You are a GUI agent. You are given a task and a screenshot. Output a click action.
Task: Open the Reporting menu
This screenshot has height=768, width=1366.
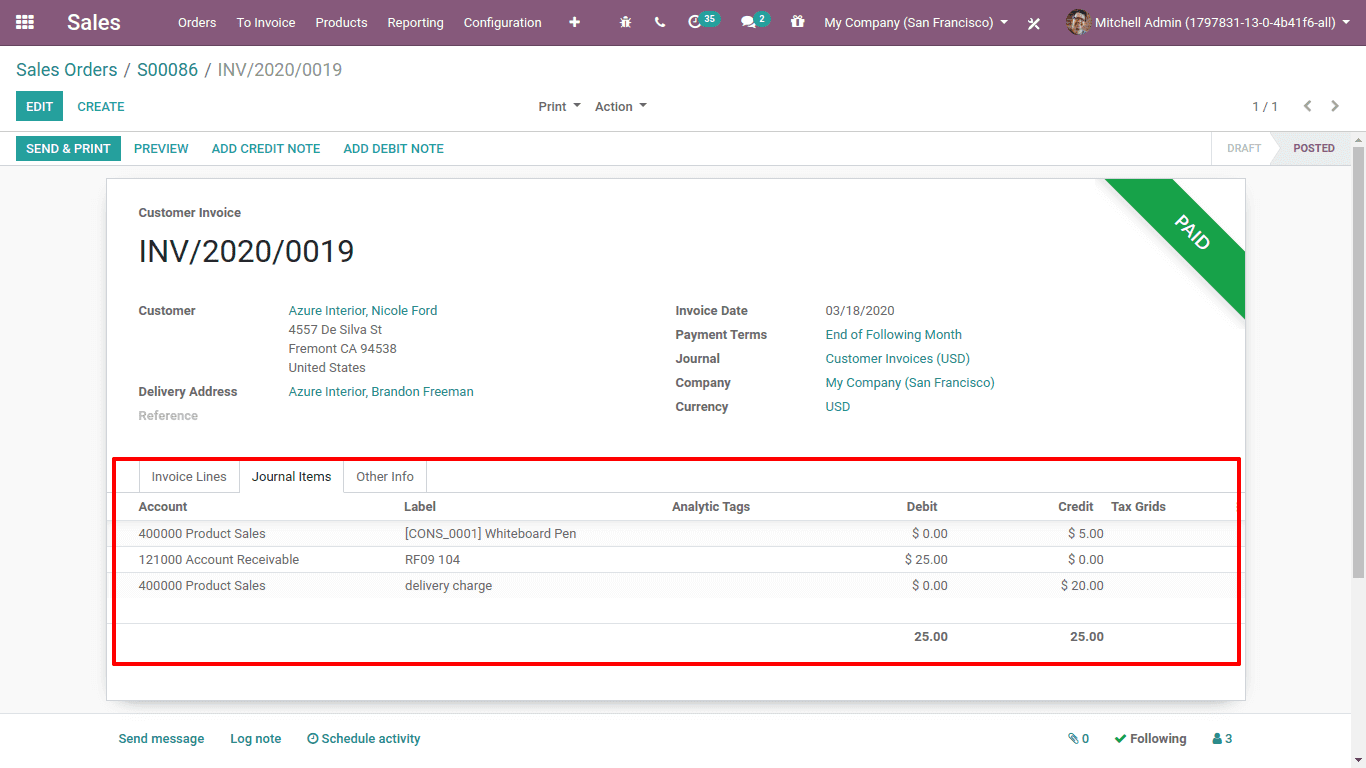(415, 22)
